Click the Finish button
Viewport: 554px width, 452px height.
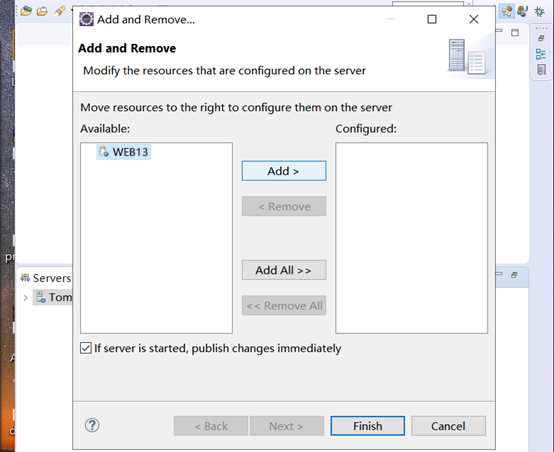[x=367, y=426]
